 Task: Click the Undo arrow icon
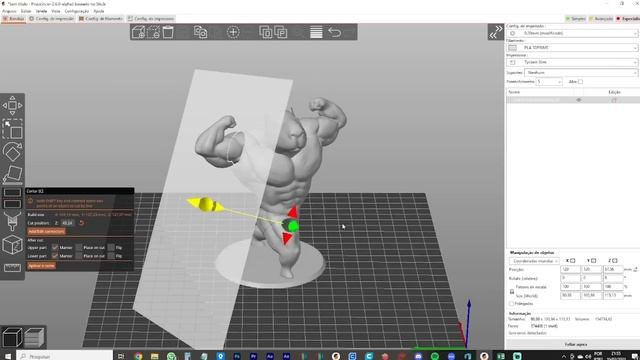pyautogui.click(x=334, y=32)
